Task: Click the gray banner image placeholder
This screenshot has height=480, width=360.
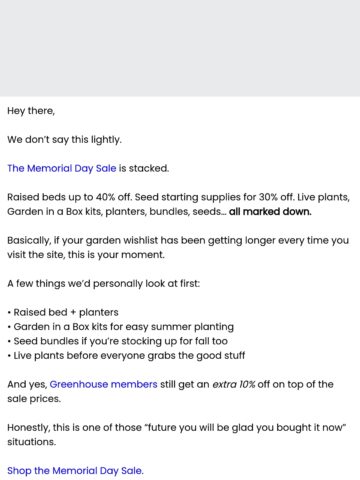Action: 180,48
